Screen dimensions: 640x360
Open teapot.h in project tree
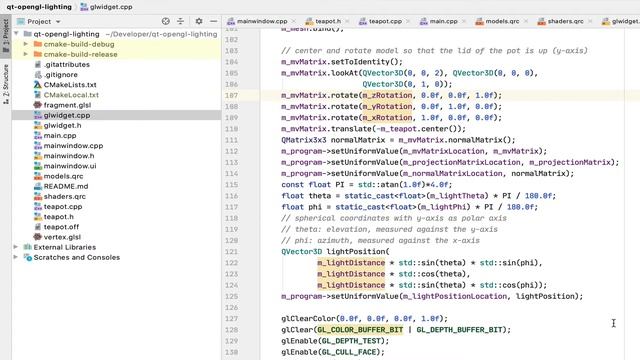coord(58,217)
